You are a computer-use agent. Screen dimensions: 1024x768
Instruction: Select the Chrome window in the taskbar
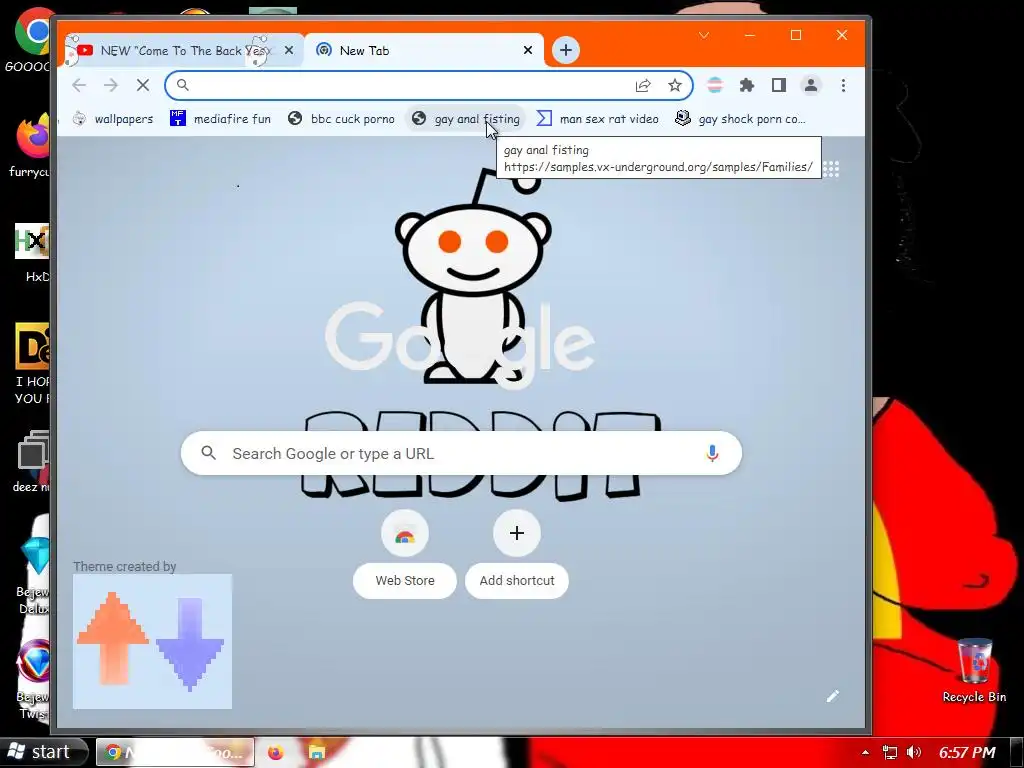point(175,752)
